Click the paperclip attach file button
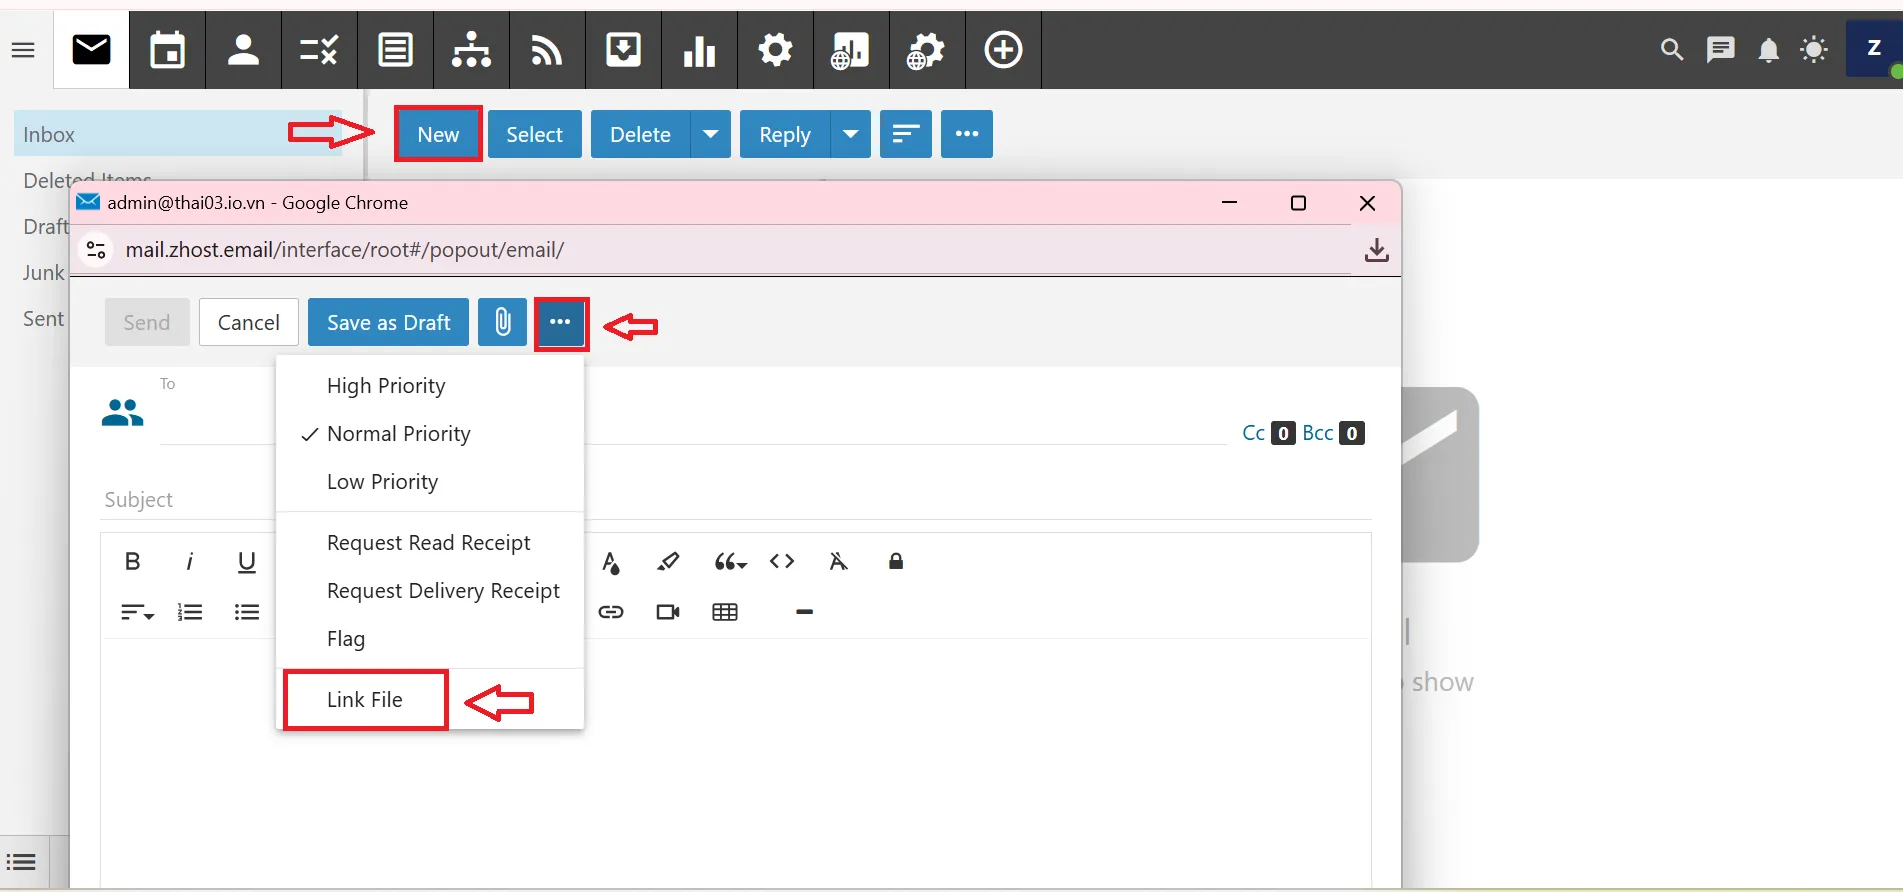1903x892 pixels. coord(502,322)
